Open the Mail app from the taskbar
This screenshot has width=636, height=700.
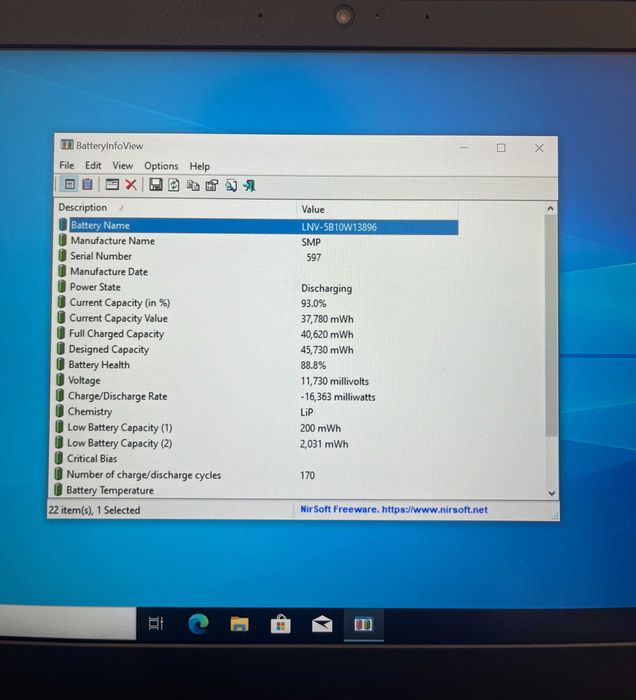322,624
